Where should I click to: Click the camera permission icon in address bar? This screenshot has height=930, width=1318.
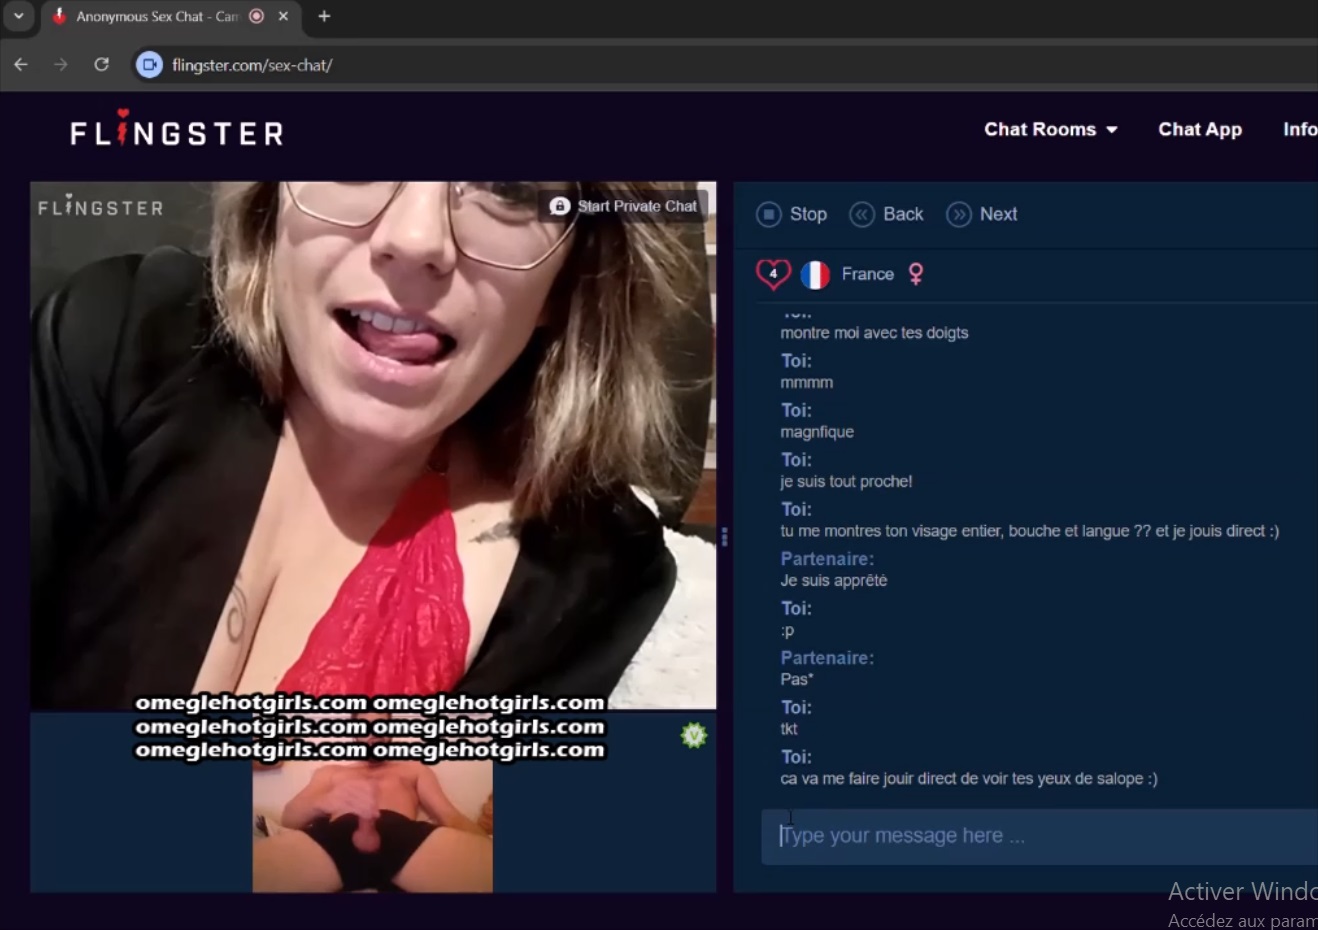(x=149, y=65)
